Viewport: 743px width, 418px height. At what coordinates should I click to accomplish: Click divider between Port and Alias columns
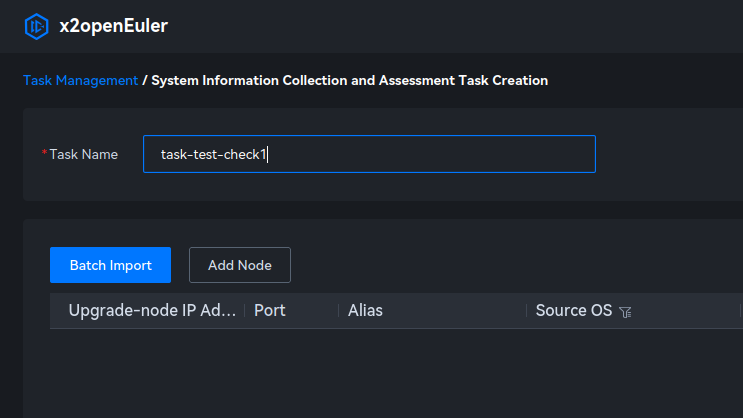[338, 311]
